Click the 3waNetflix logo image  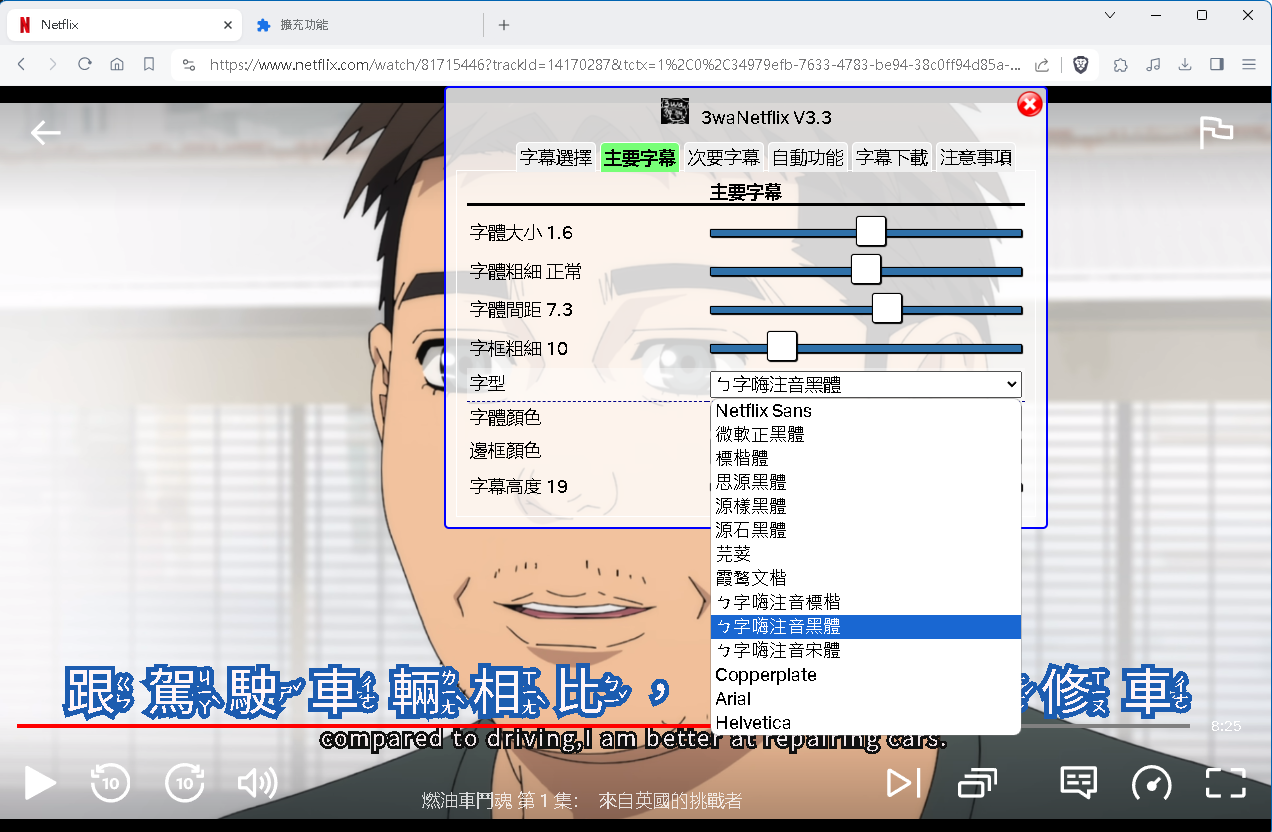pyautogui.click(x=676, y=111)
